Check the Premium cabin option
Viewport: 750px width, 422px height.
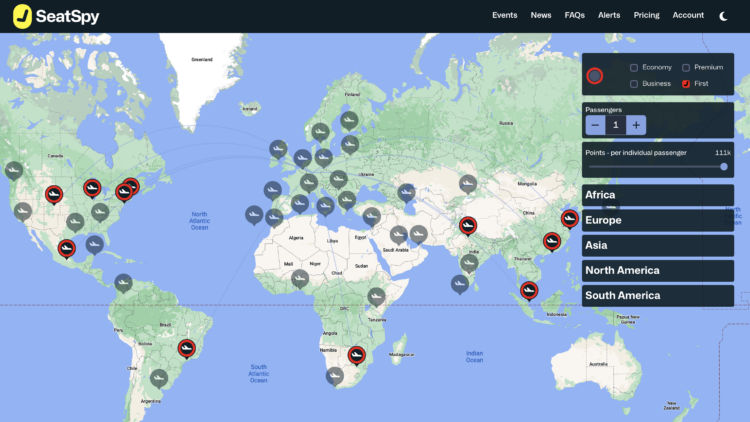(x=686, y=67)
